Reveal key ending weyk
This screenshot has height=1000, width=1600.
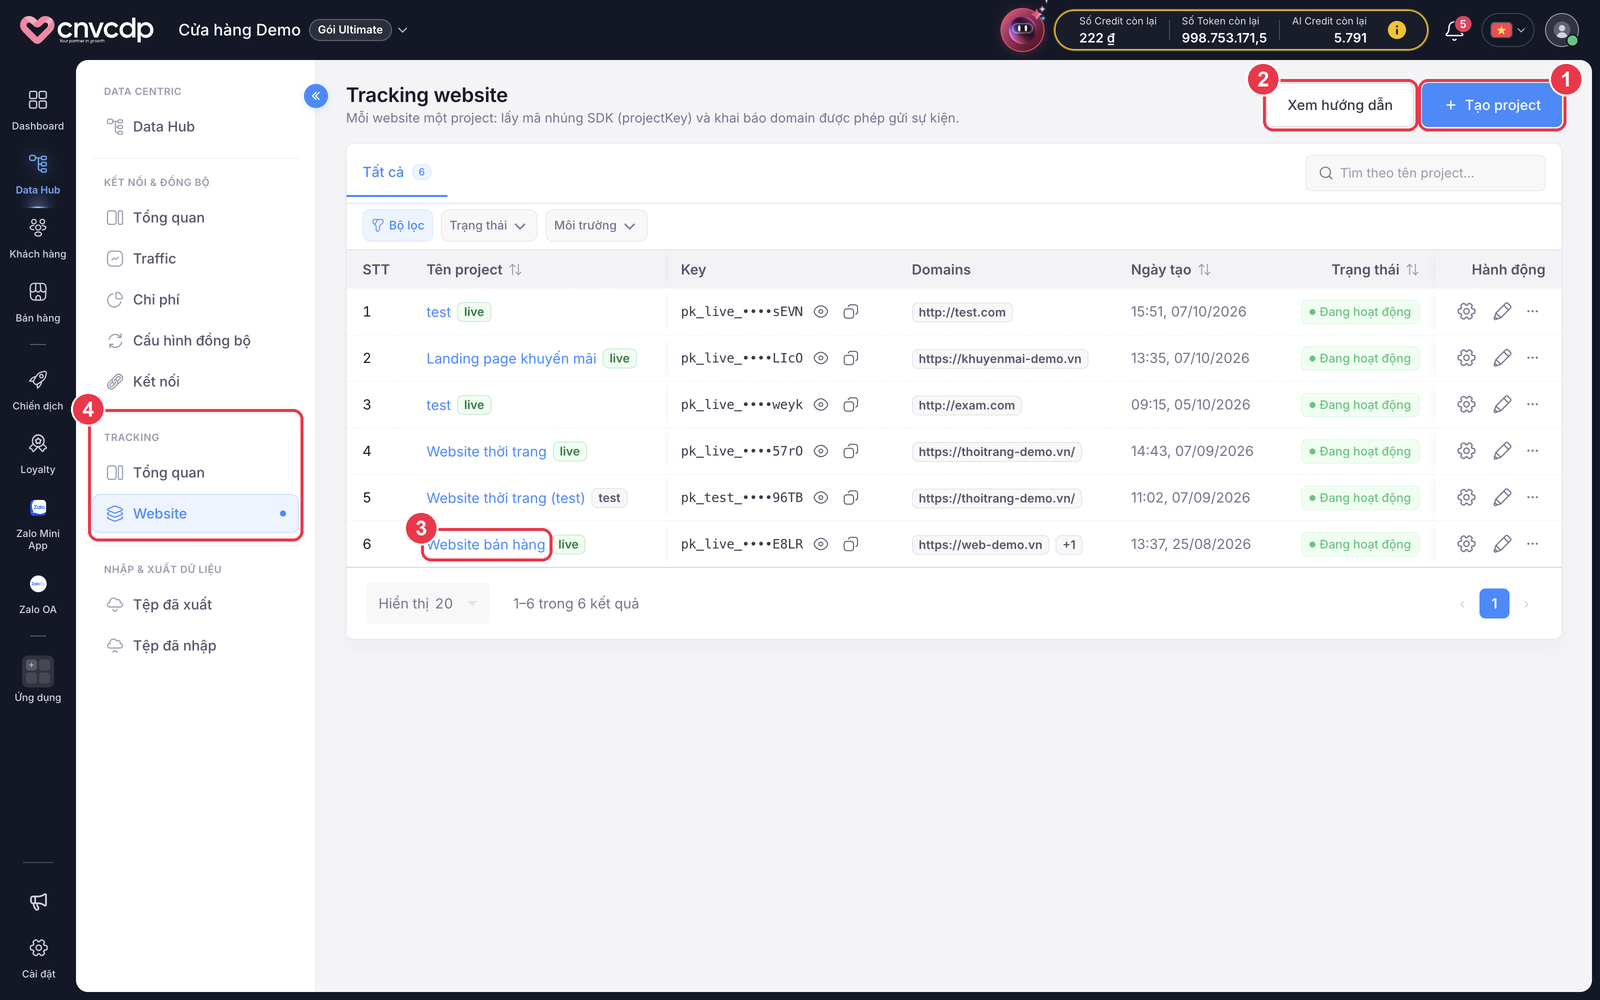[x=821, y=405]
